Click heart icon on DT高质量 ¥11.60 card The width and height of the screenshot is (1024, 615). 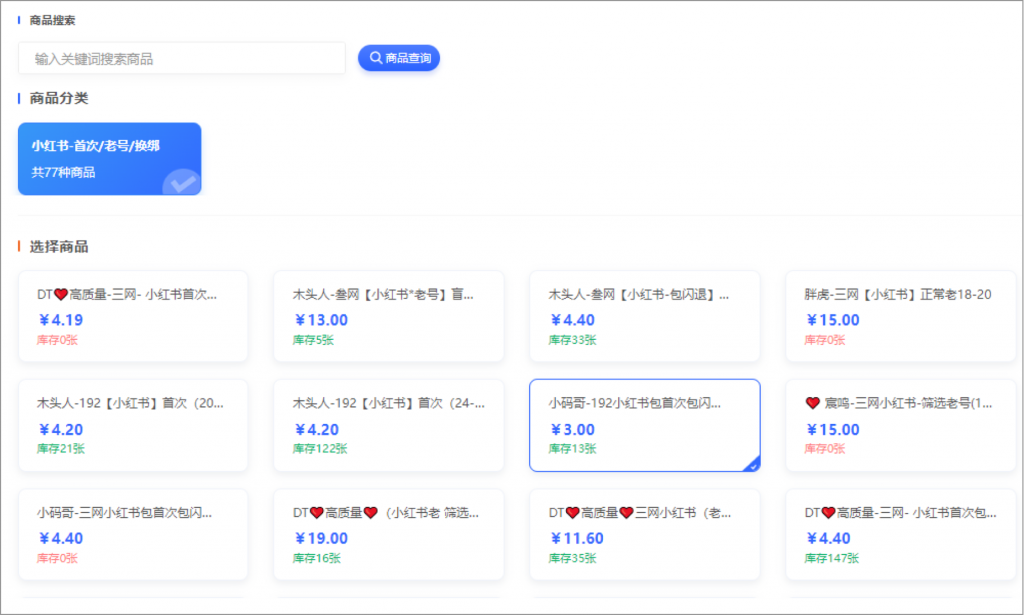click(573, 513)
